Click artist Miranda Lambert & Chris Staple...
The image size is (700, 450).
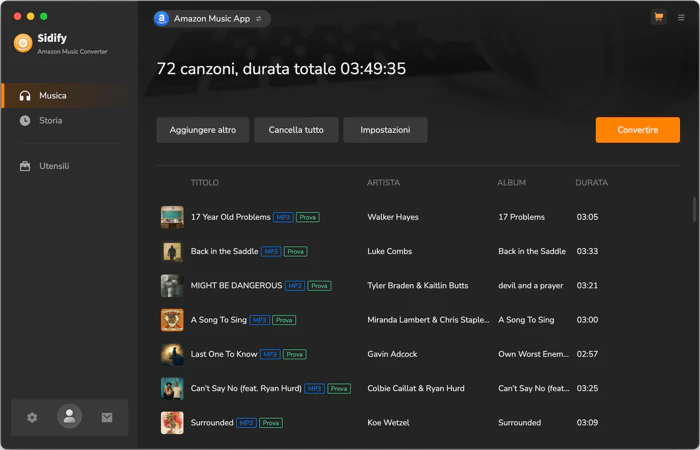tap(428, 320)
